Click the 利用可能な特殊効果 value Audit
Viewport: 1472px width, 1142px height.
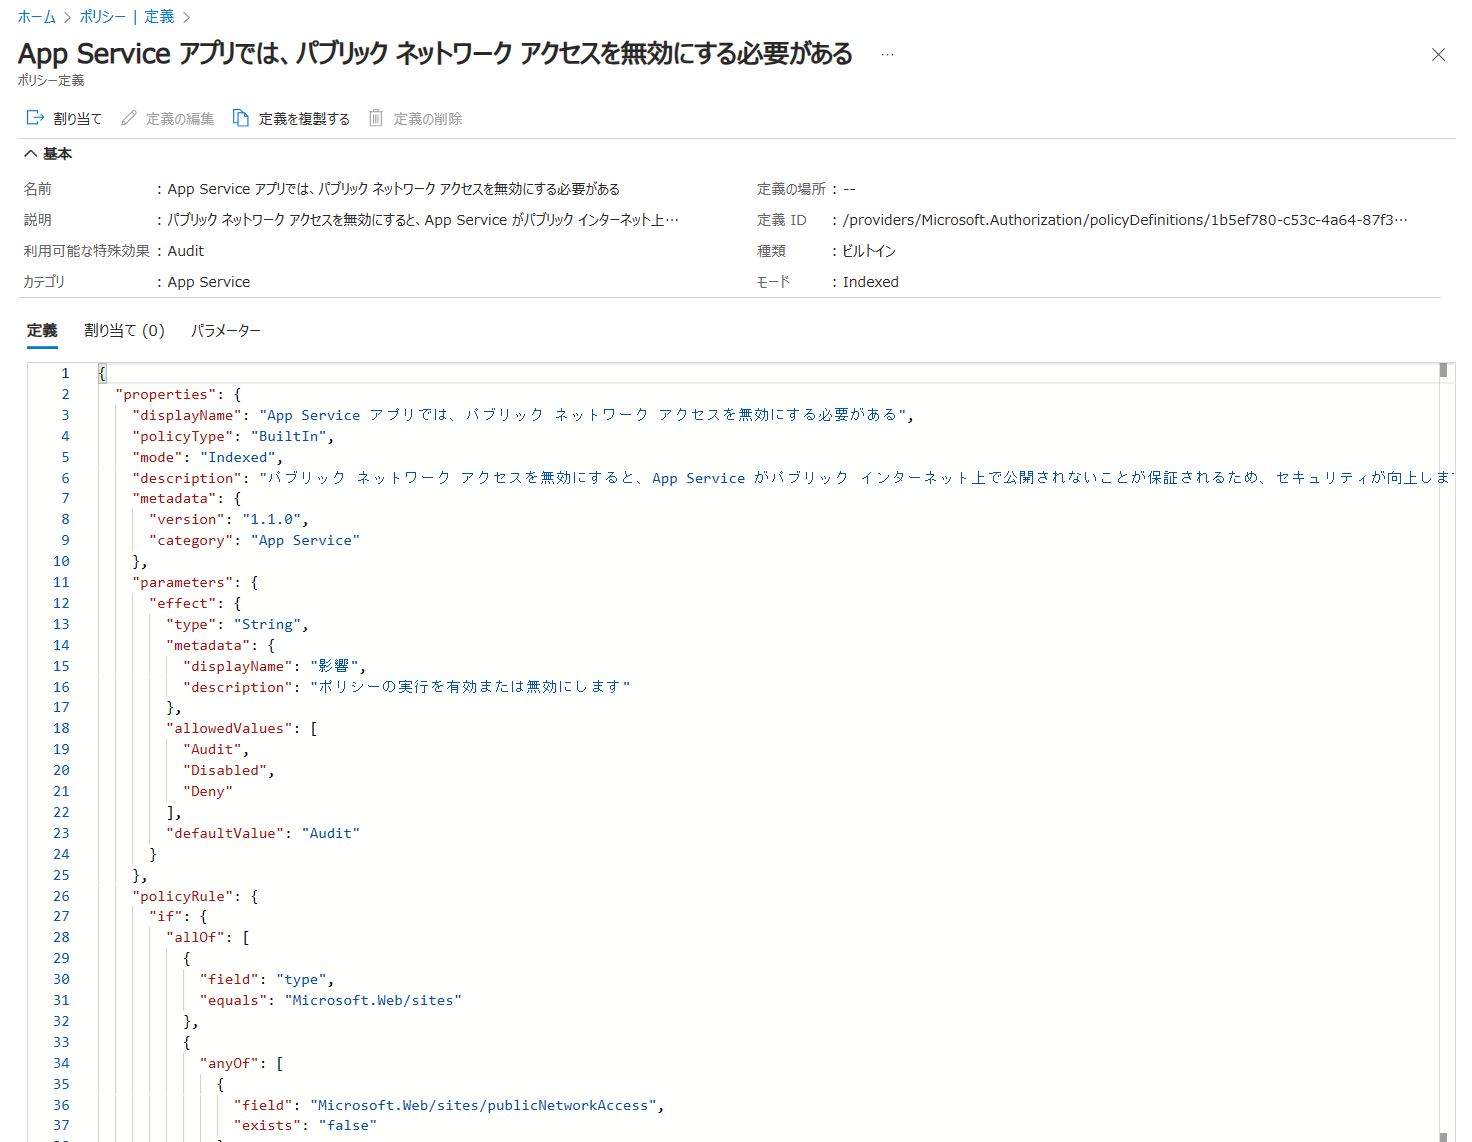click(186, 251)
